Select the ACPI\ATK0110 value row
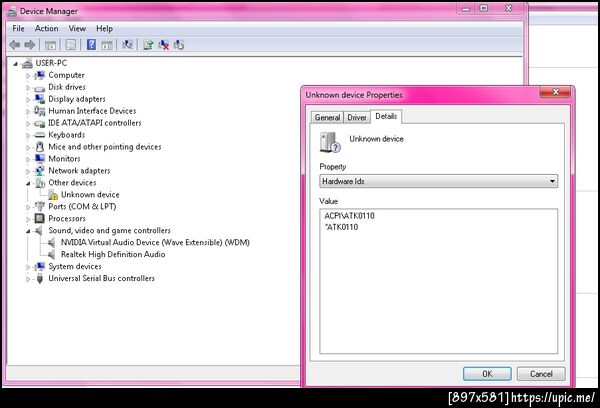The height and width of the screenshot is (408, 600). [349, 216]
